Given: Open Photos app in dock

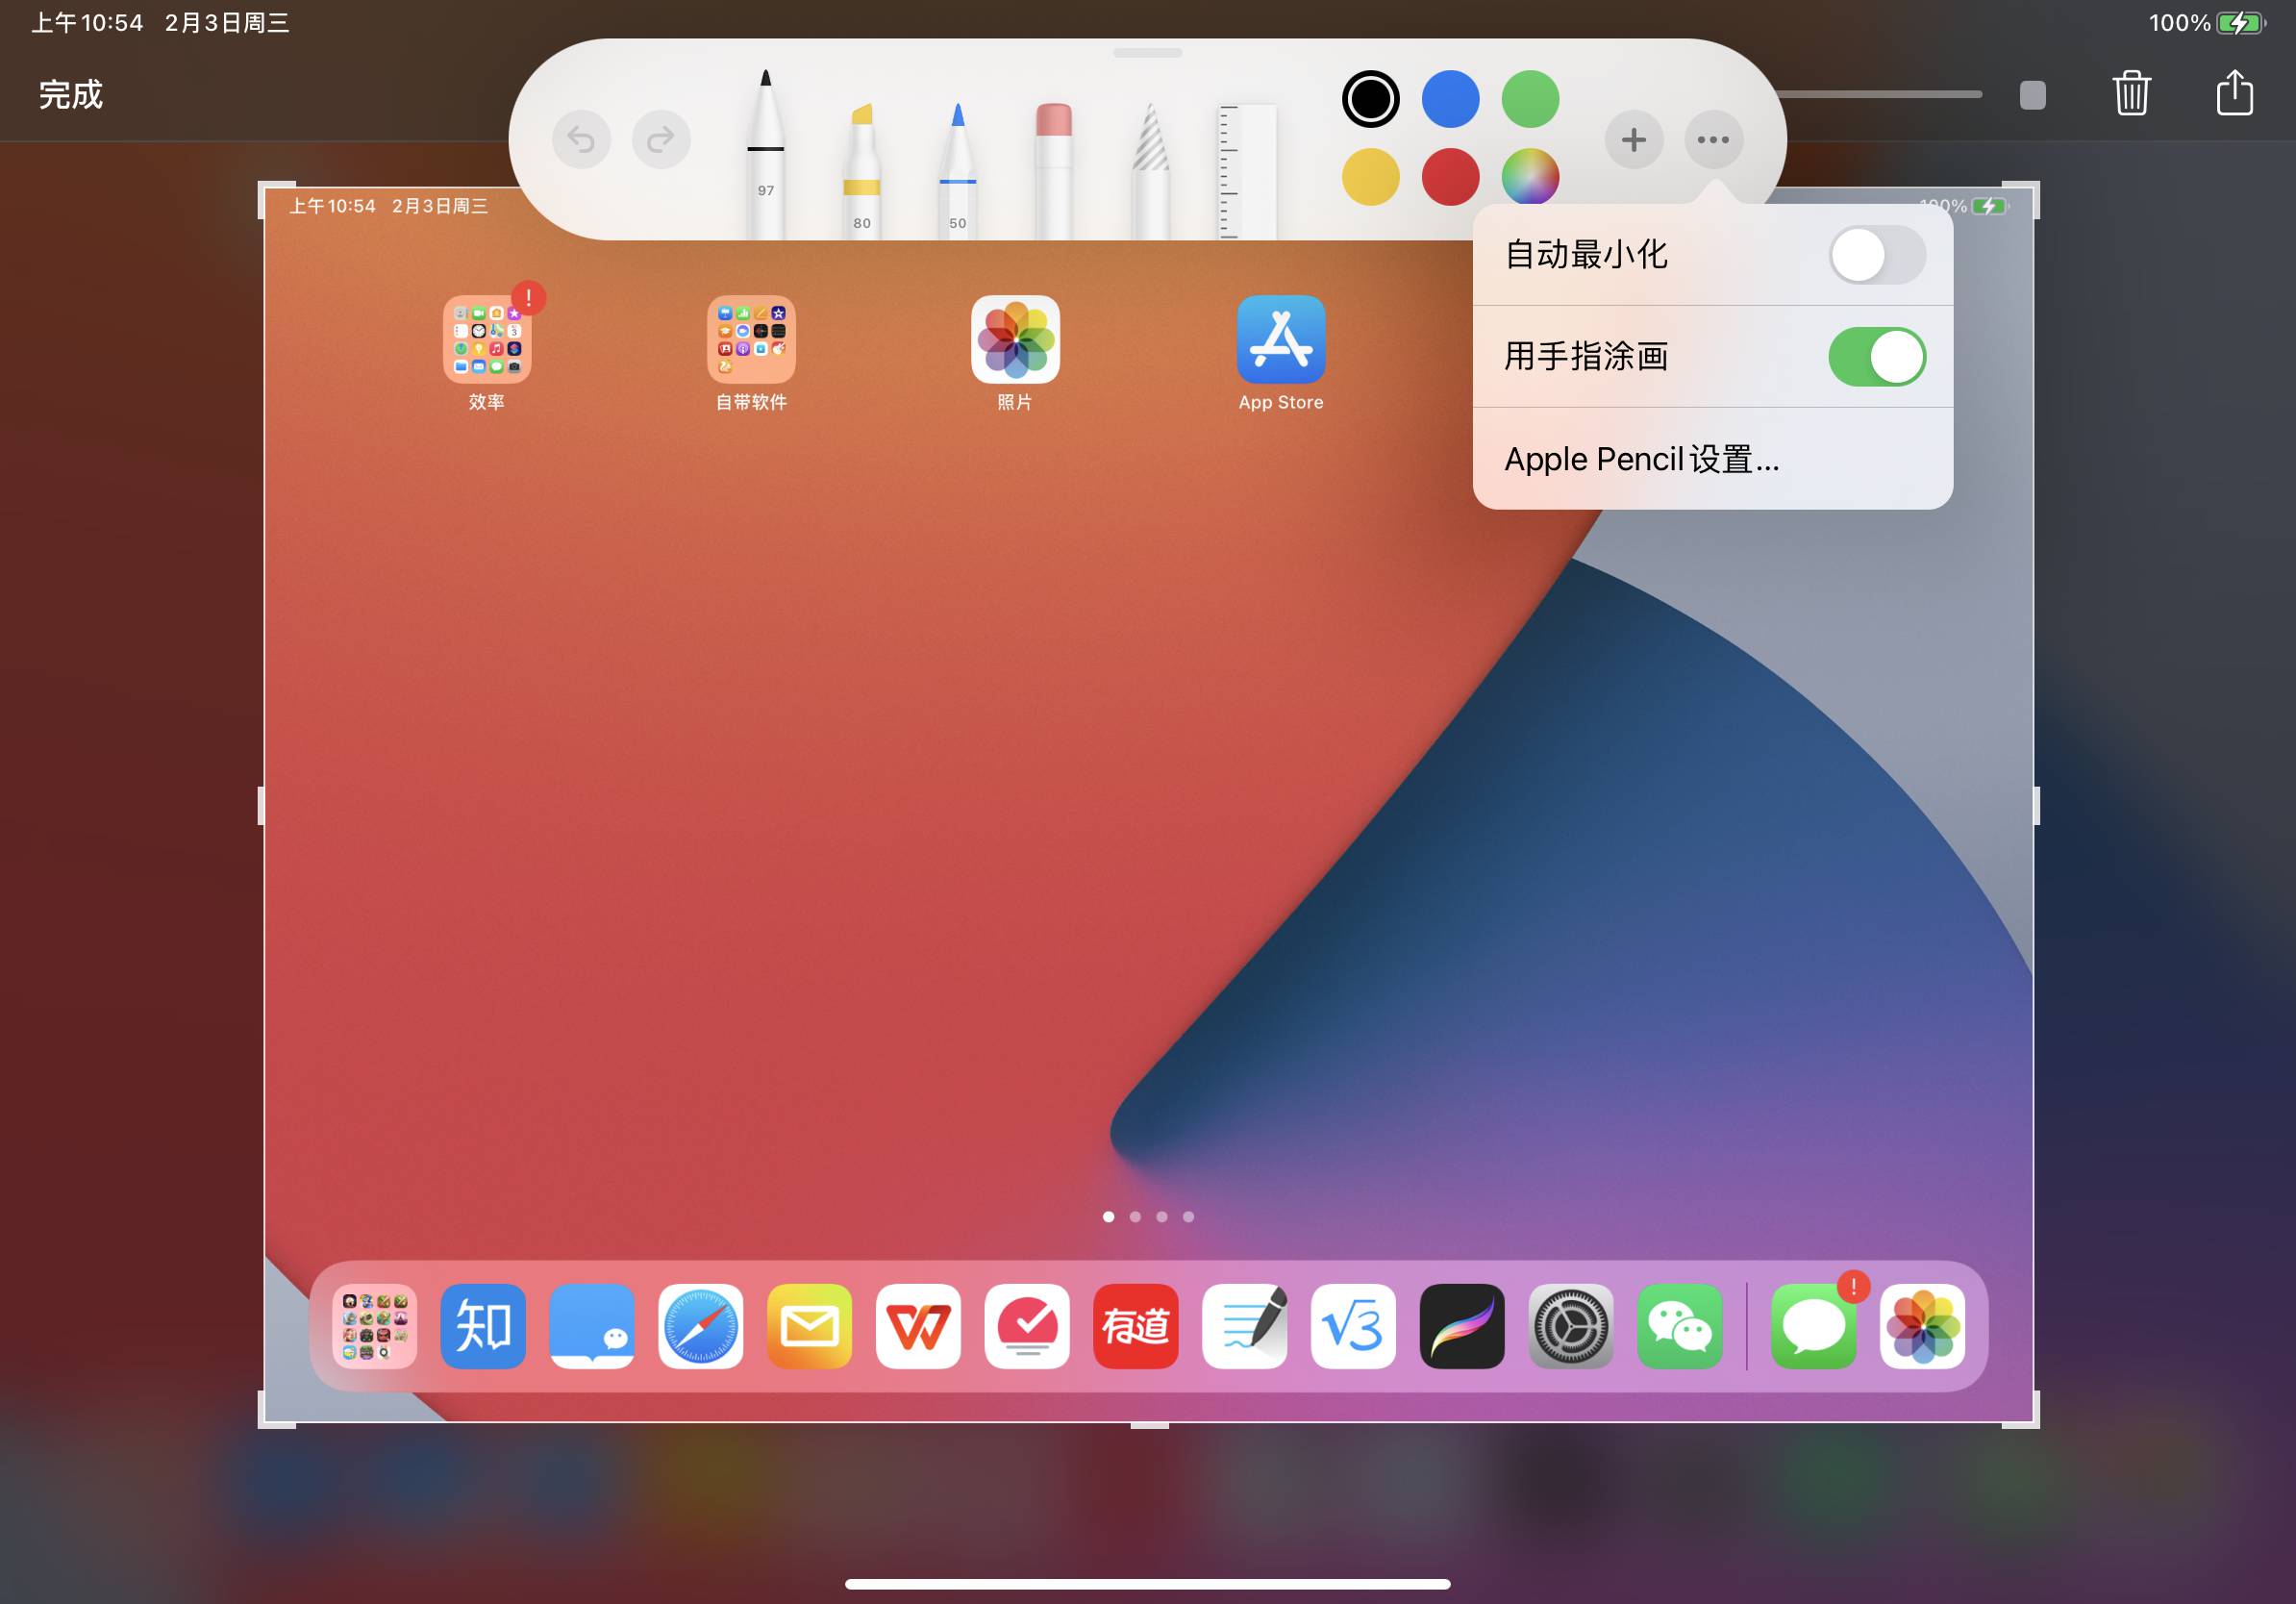Looking at the screenshot, I should click(1921, 1323).
